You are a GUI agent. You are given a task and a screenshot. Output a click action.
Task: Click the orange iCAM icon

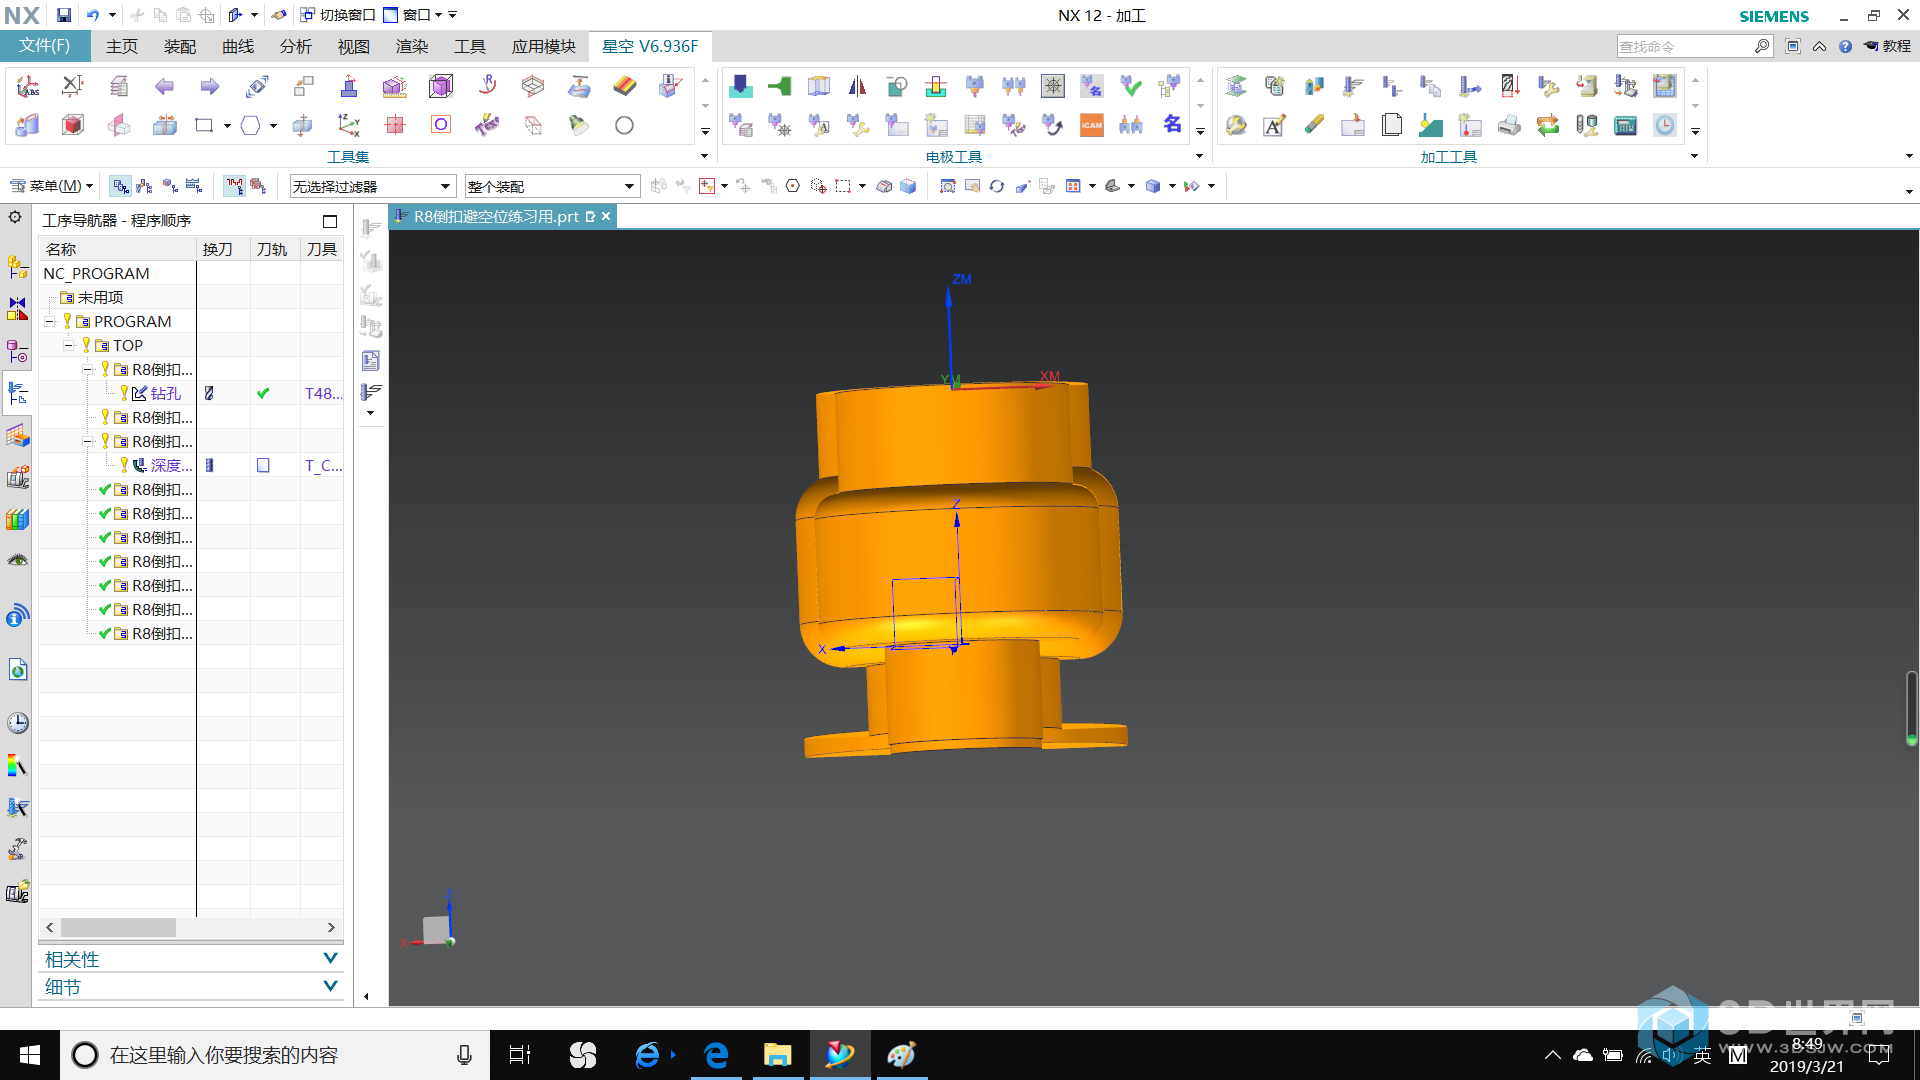[1092, 126]
